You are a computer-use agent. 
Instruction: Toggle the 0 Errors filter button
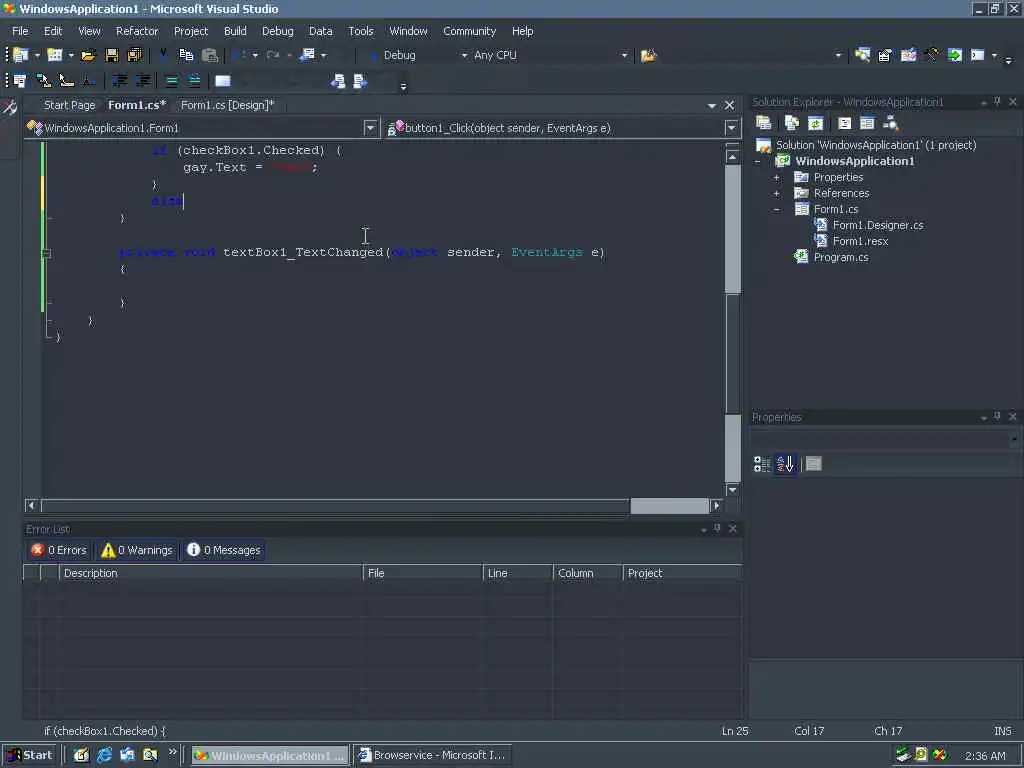click(x=59, y=551)
